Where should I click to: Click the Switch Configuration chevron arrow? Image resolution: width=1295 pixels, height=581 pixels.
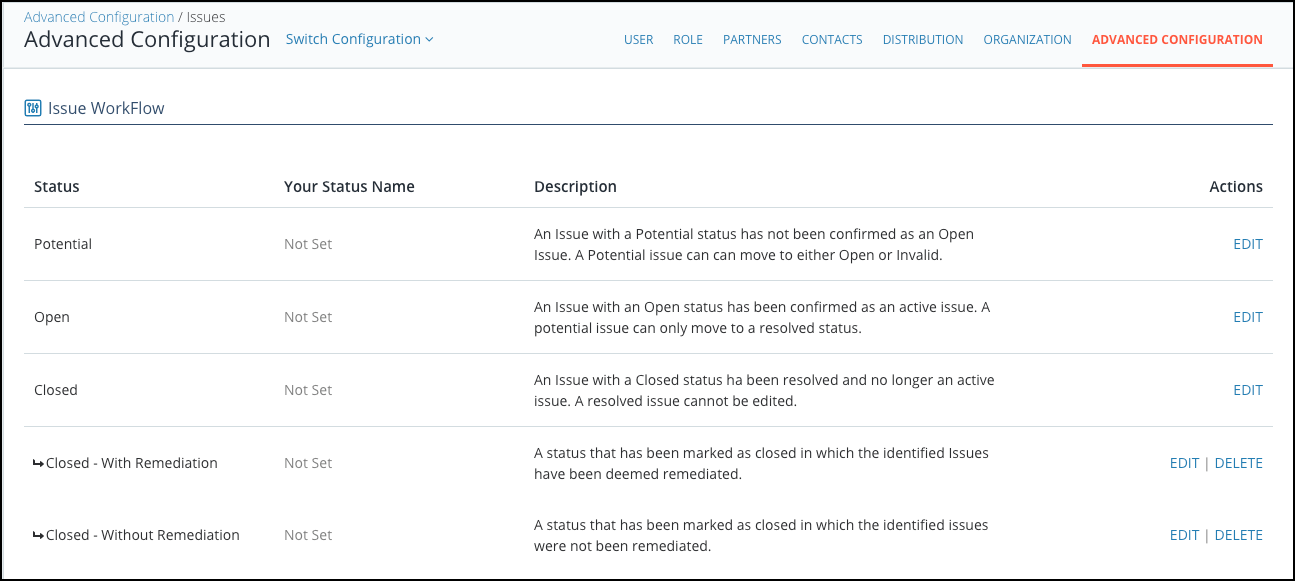(429, 40)
